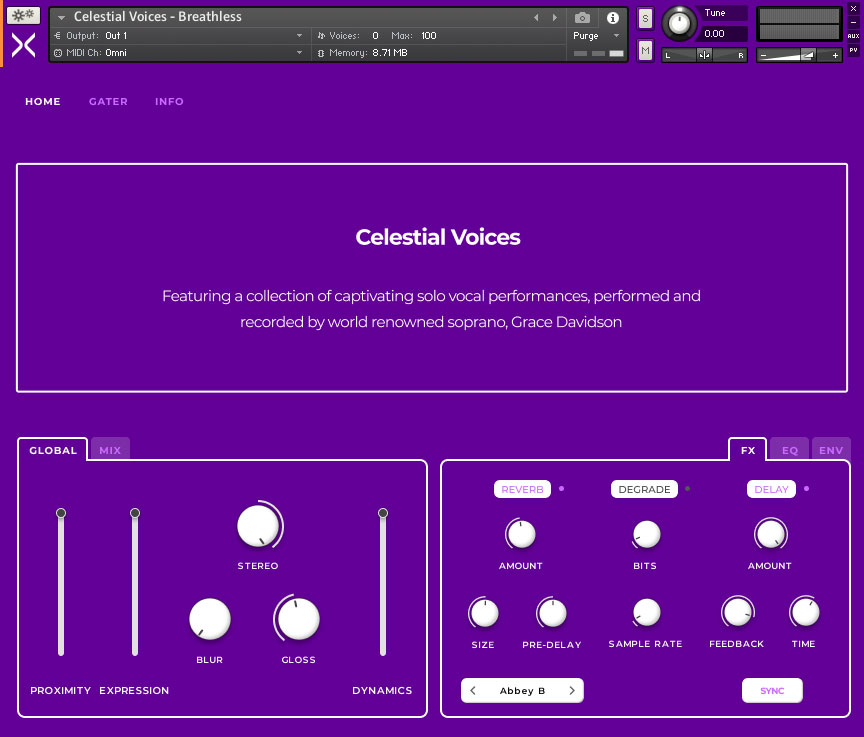Click the Abbey B reverb selector

coord(522,691)
